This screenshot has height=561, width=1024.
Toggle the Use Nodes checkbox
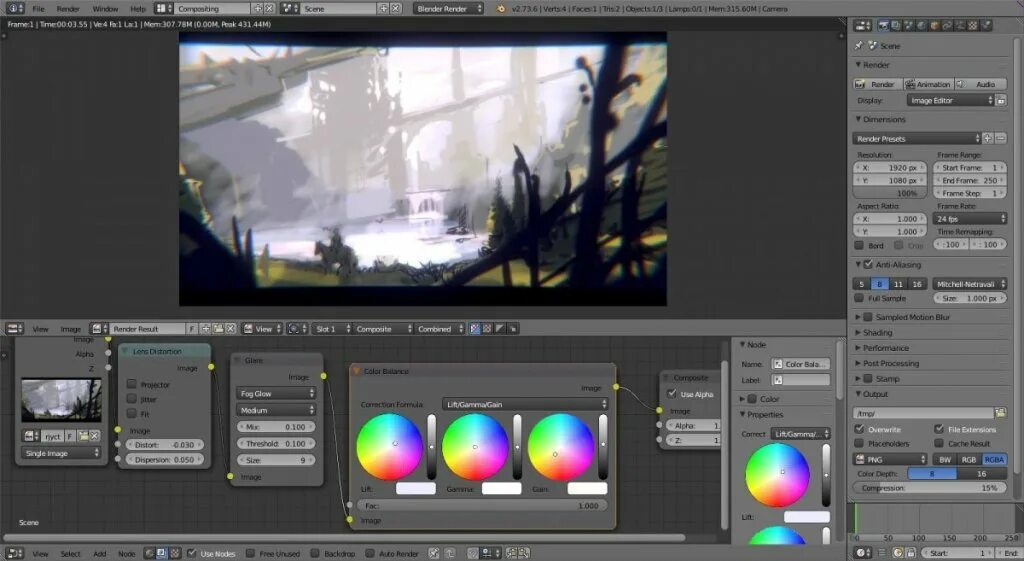click(x=192, y=553)
